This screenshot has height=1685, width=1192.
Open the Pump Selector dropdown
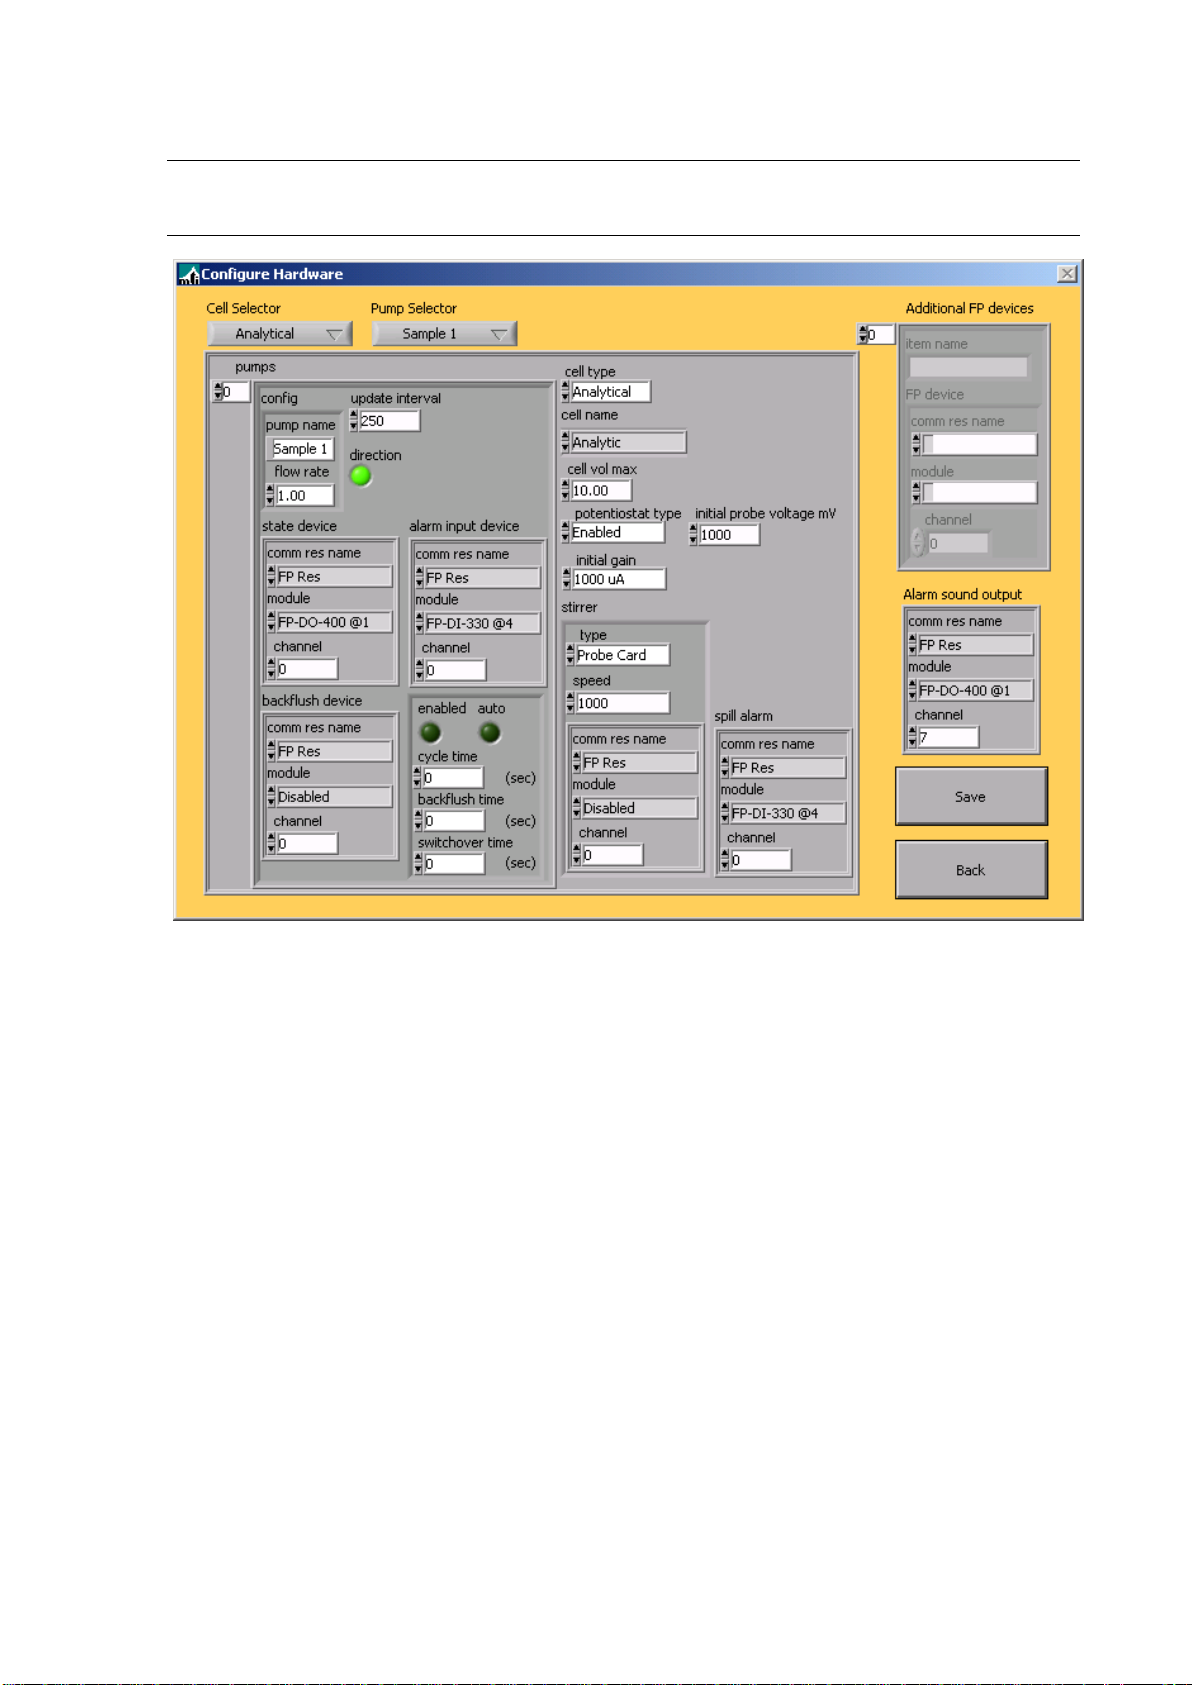(x=444, y=334)
